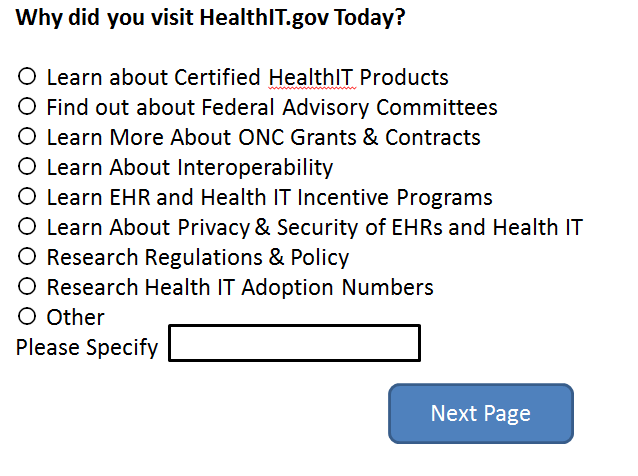This screenshot has height=476, width=638.
Task: Select the Learn About Interoperability radio button
Action: pyautogui.click(x=27, y=166)
